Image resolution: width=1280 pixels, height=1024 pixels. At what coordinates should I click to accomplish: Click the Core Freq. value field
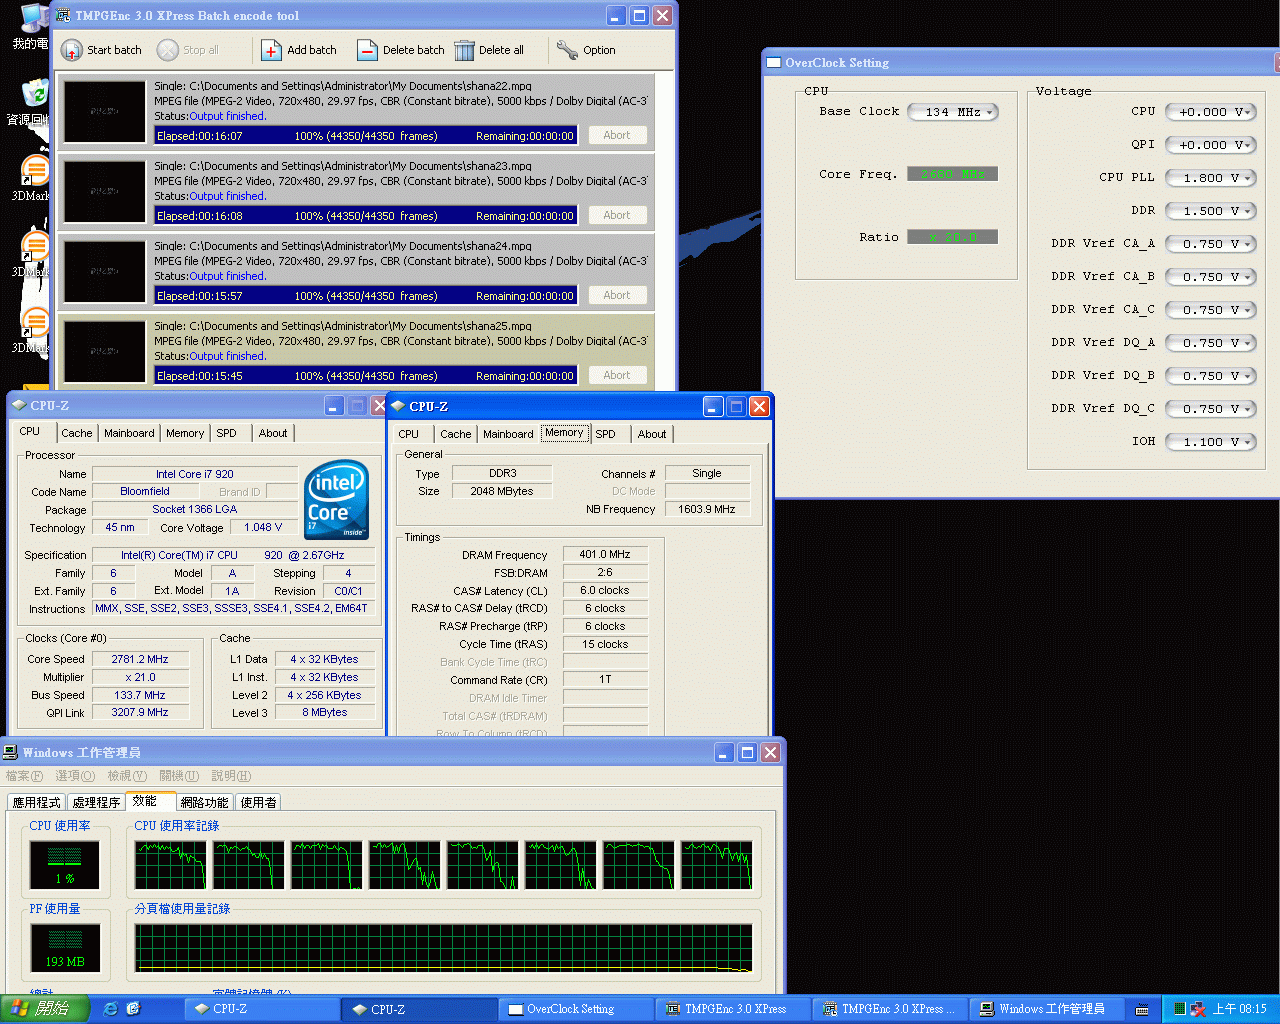(952, 174)
